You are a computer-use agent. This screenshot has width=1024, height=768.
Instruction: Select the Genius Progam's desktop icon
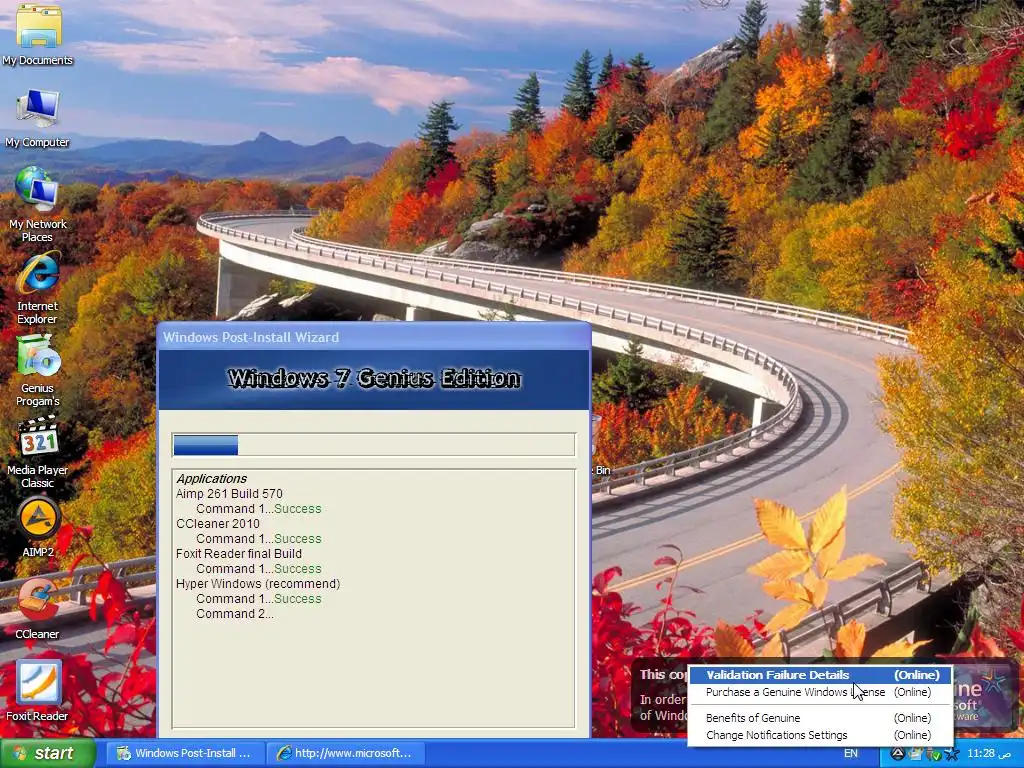[37, 370]
